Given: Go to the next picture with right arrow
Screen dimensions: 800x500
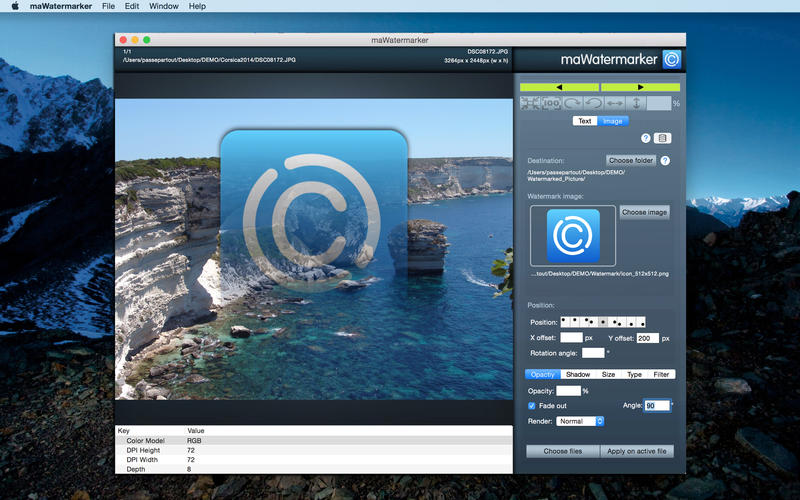Looking at the screenshot, I should click(640, 87).
